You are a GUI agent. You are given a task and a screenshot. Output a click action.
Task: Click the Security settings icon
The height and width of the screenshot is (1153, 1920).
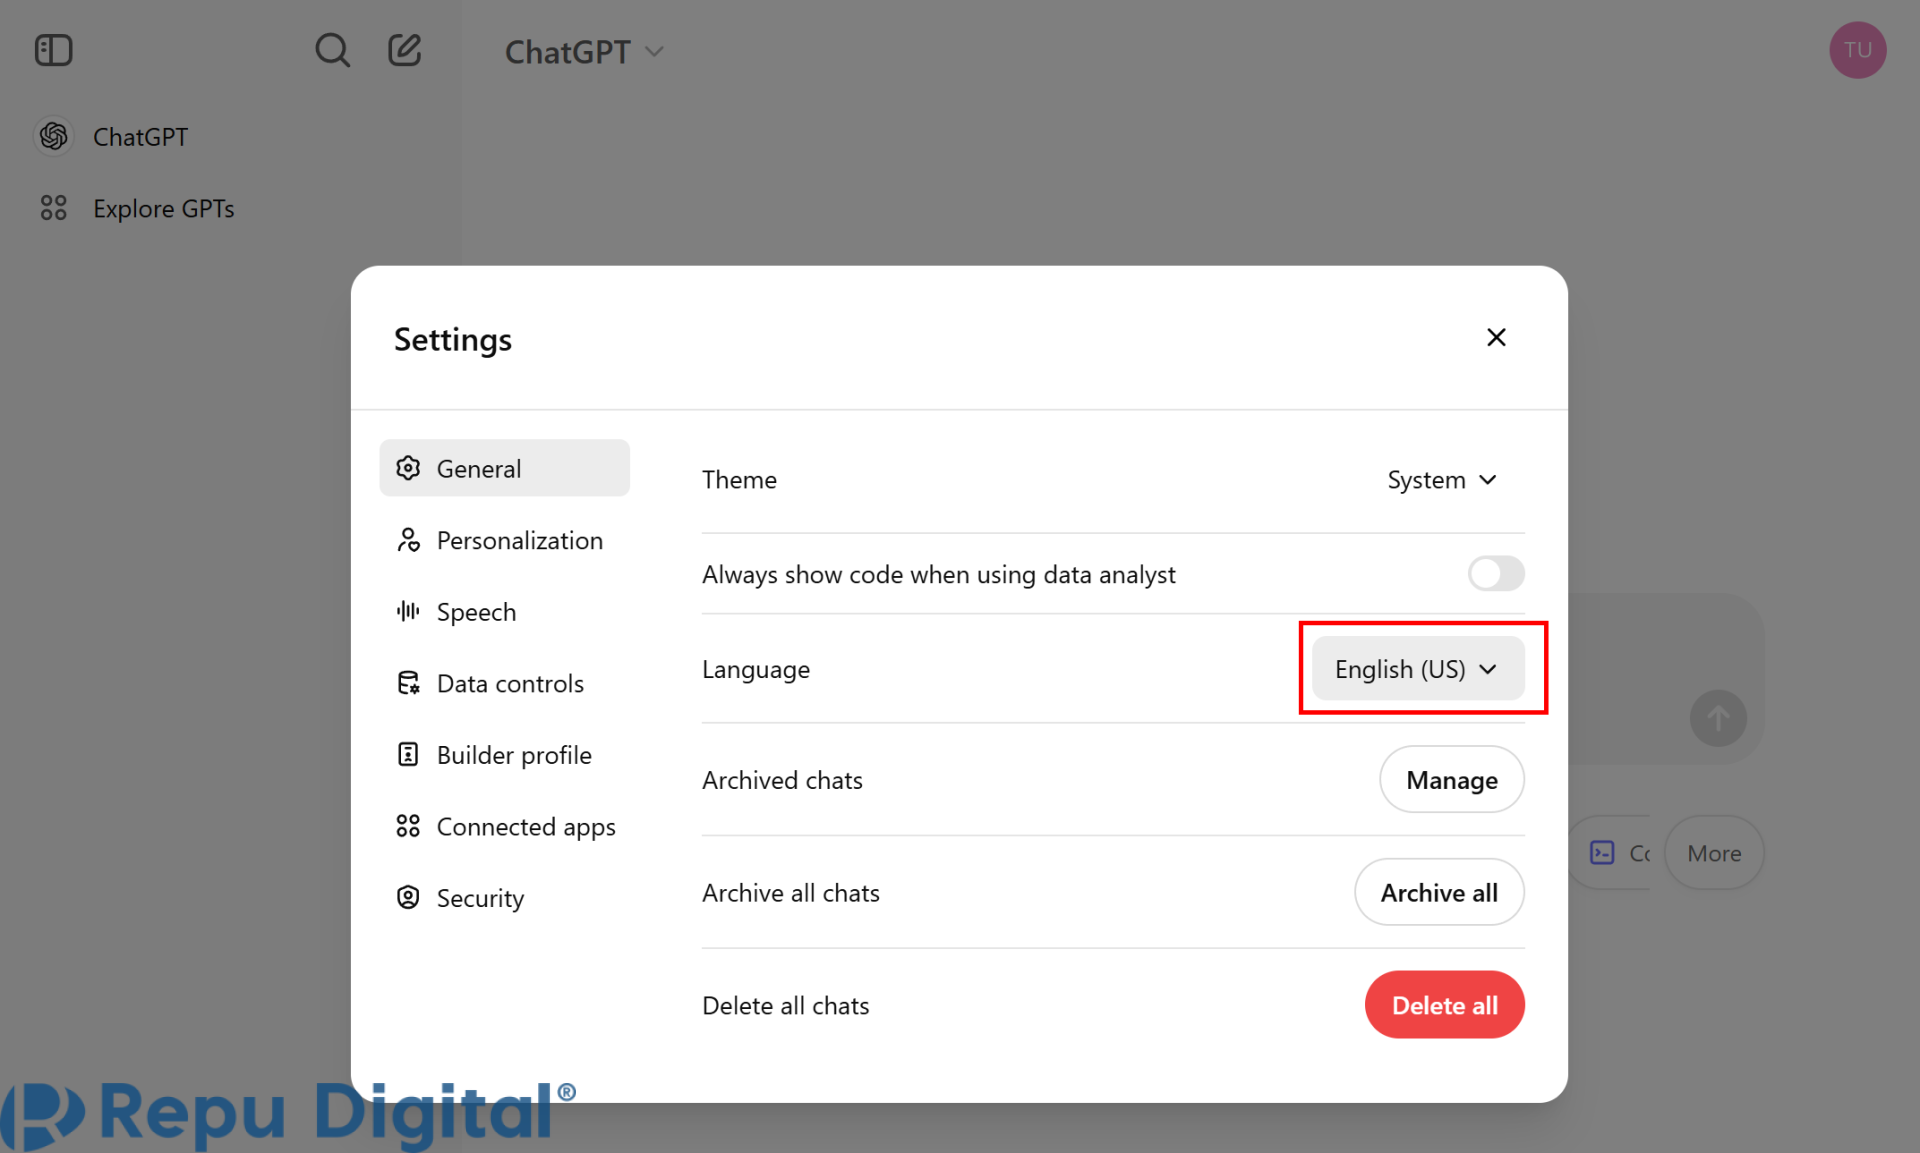(x=409, y=898)
